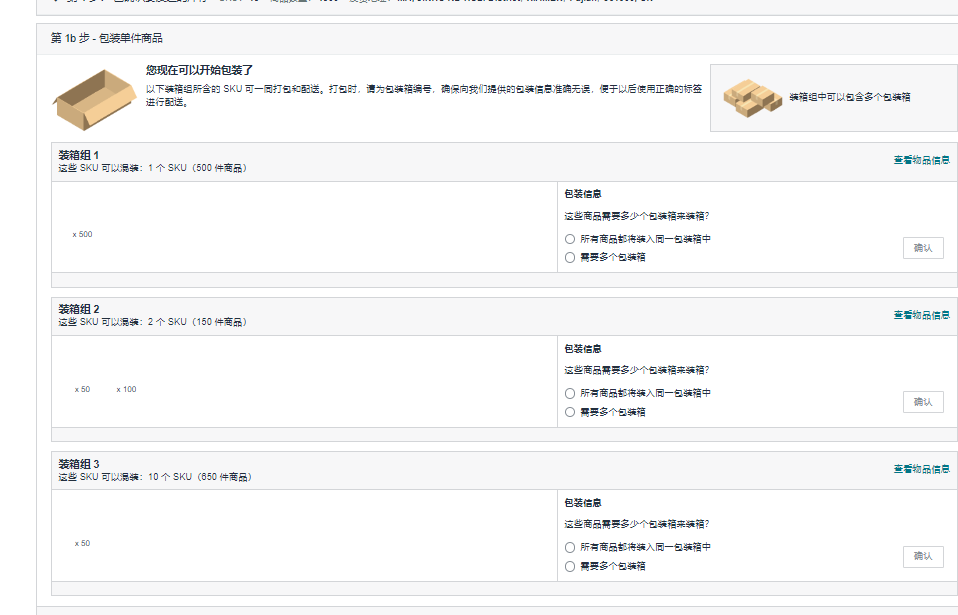Click the stacked packing boxes icon

[x=752, y=98]
